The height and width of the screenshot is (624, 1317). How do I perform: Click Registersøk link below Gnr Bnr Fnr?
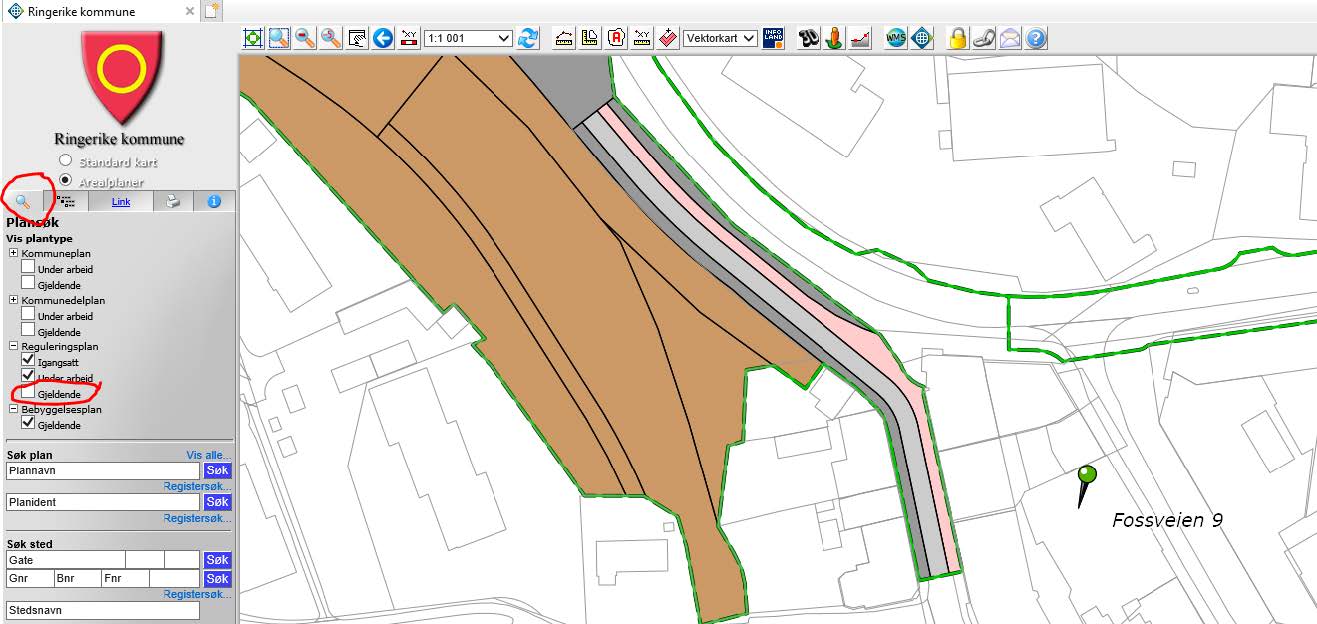pyautogui.click(x=197, y=595)
